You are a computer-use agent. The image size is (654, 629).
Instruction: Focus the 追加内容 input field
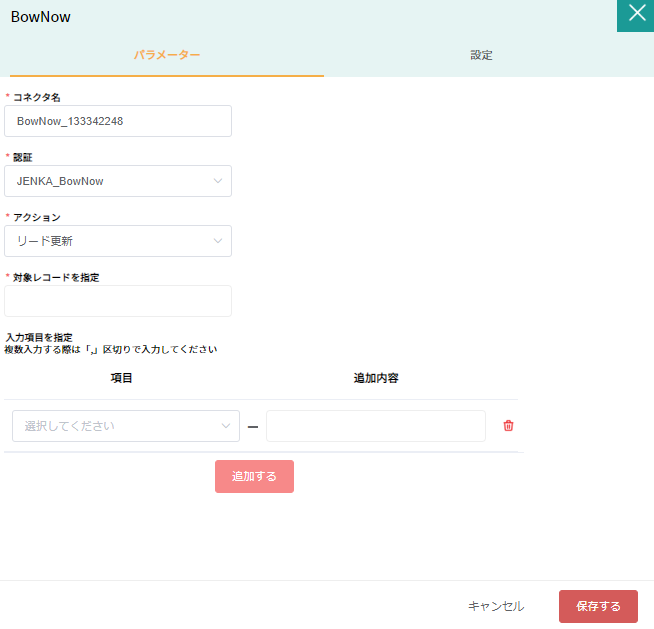click(x=376, y=426)
